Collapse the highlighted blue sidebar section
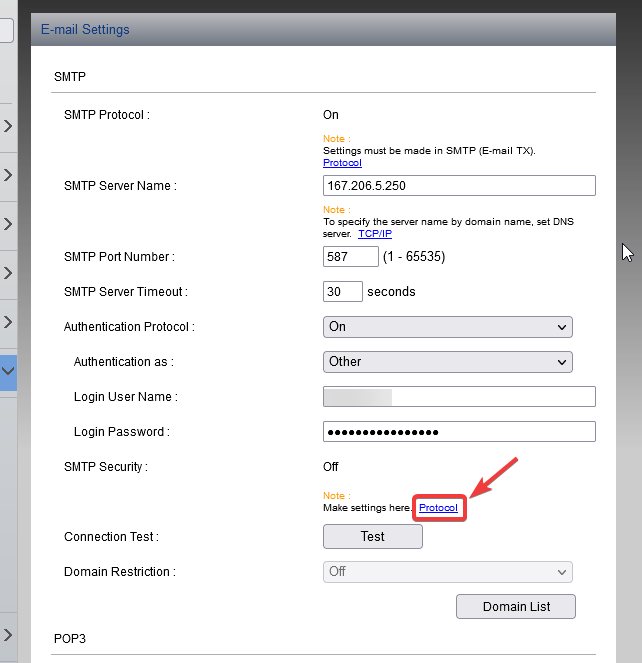Viewport: 642px width, 663px height. (8, 372)
